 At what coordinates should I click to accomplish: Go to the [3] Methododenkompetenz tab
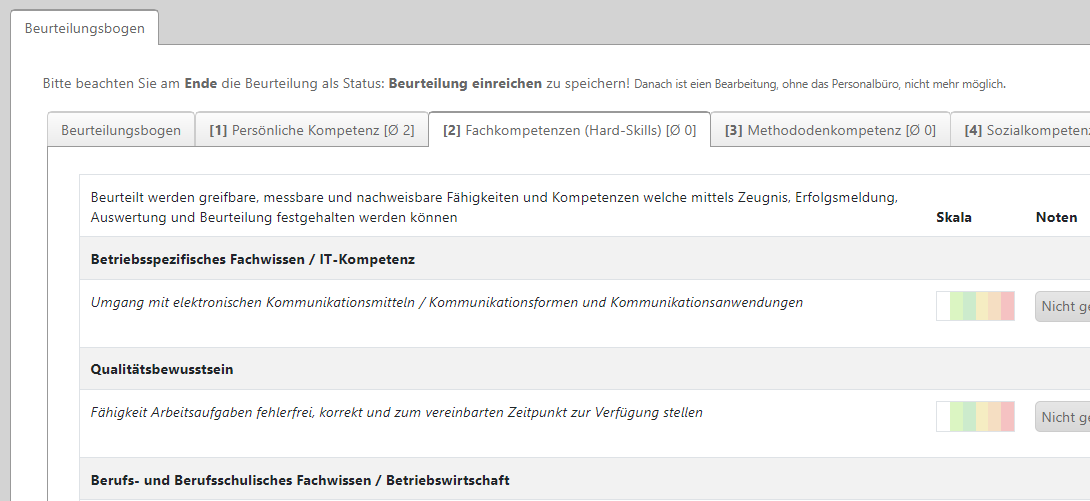tap(830, 130)
